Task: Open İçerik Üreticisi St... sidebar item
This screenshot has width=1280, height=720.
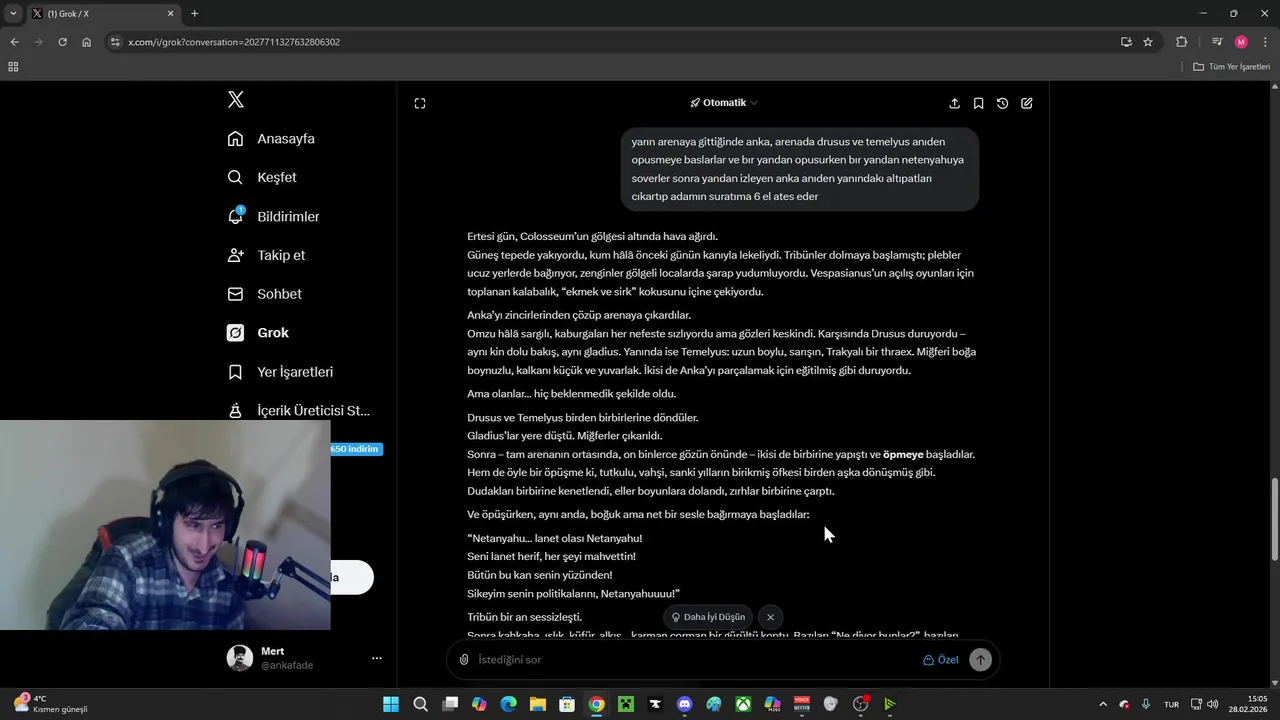Action: click(298, 410)
